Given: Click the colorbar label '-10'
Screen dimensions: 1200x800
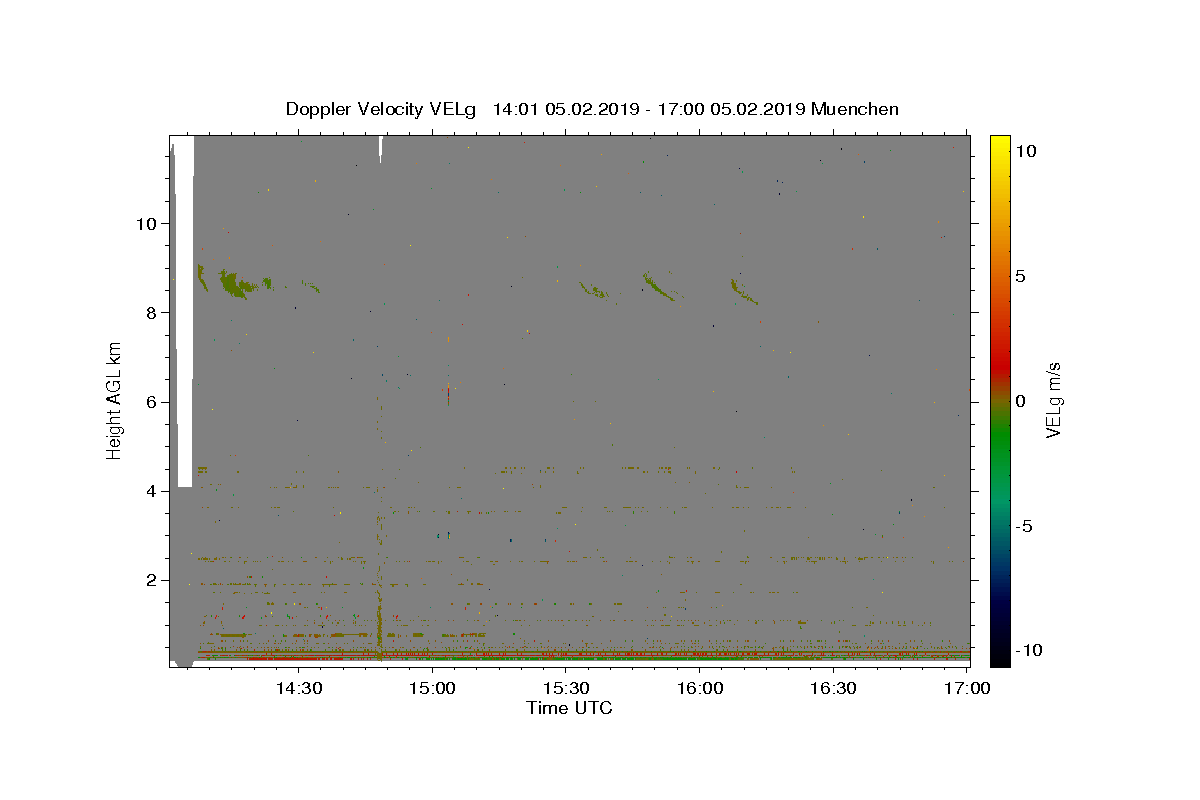Looking at the screenshot, I should click(1027, 650).
